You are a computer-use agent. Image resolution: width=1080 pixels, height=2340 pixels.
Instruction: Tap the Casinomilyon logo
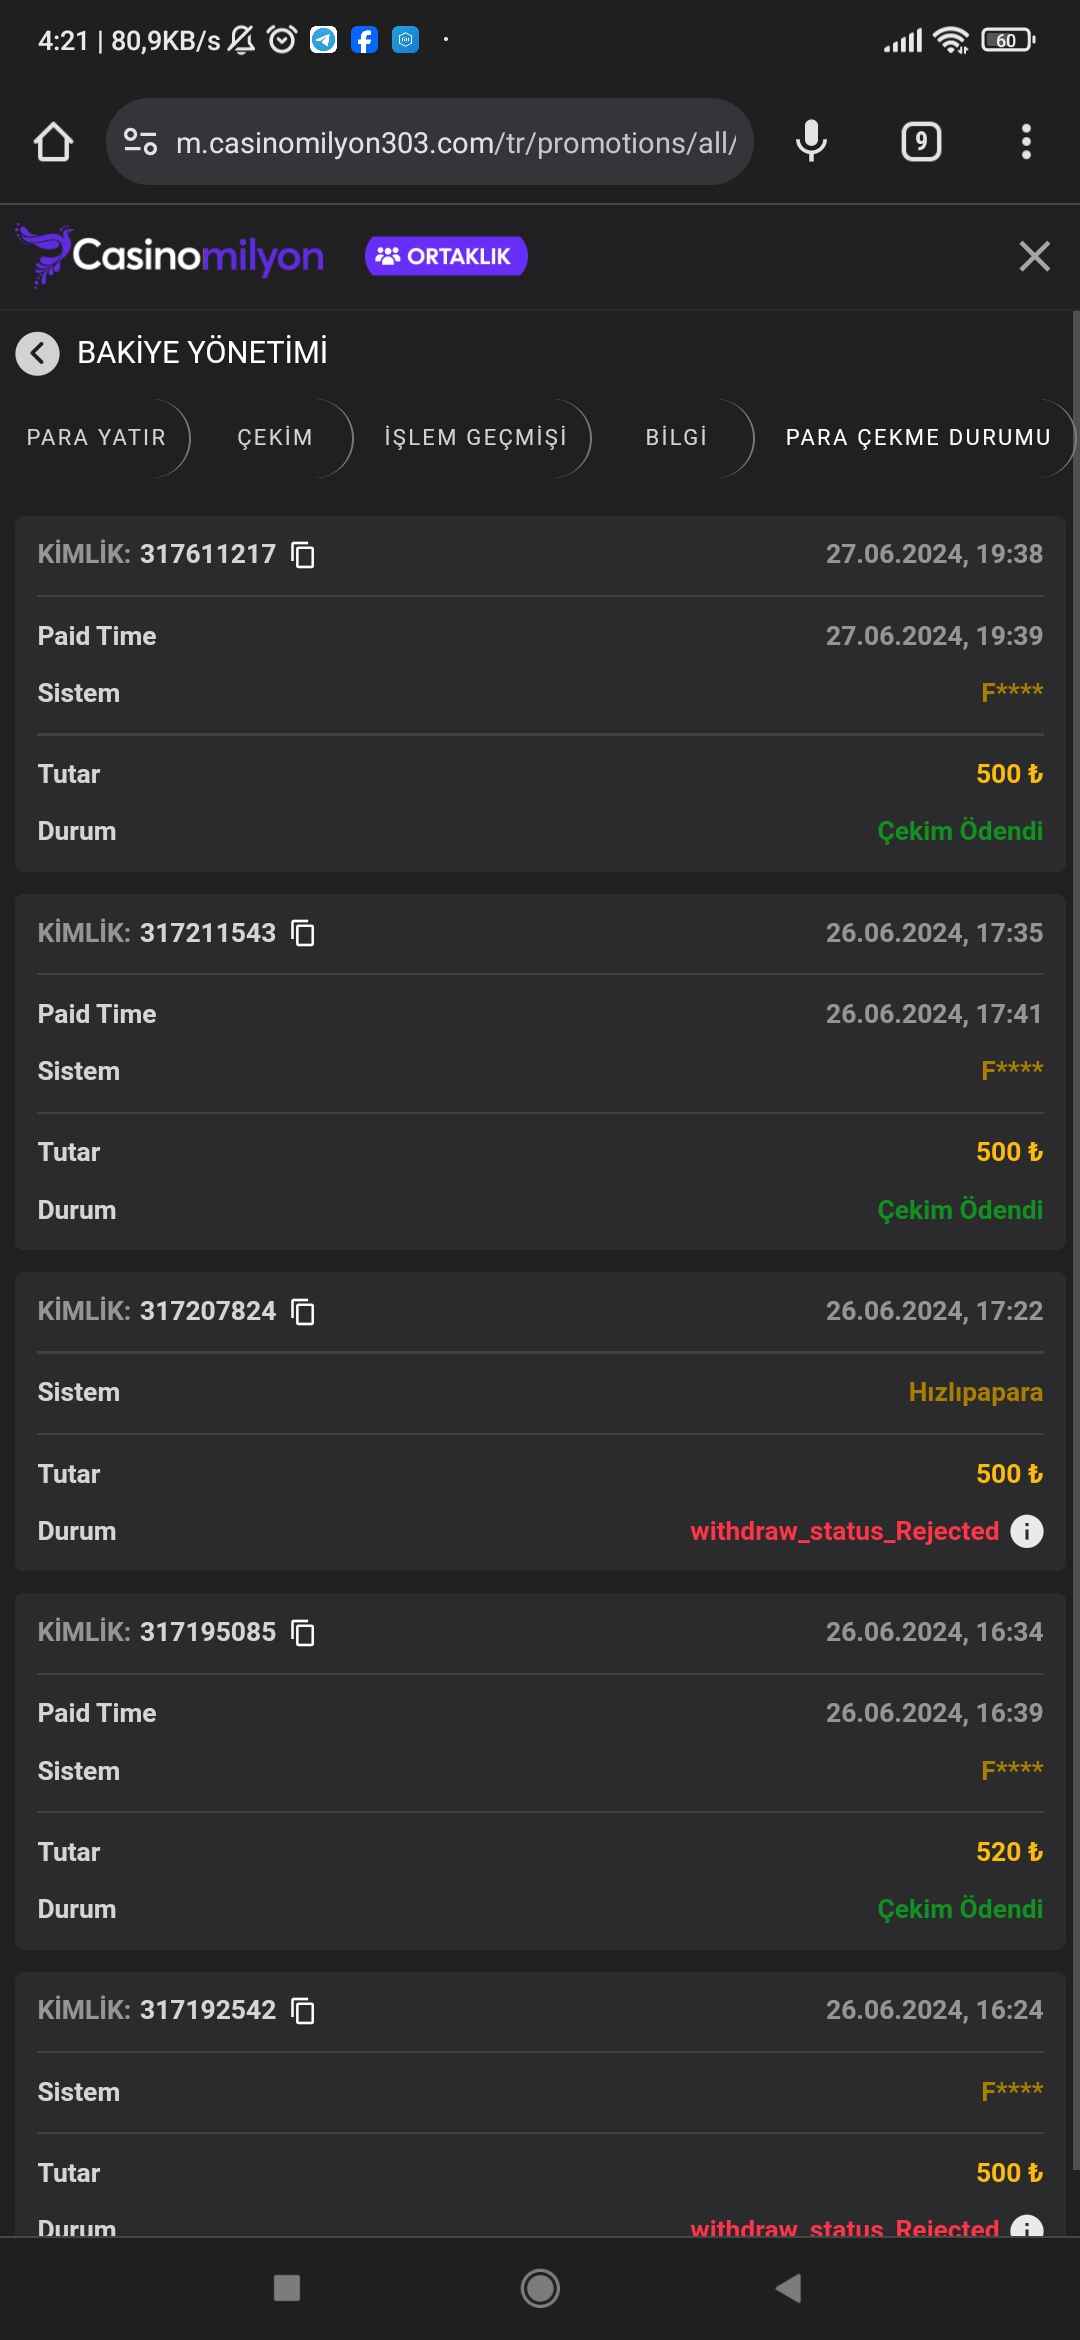(170, 255)
